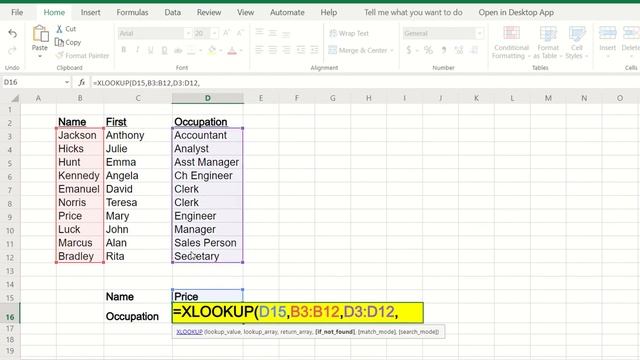Open the Automate ribbon tab
Screen dimensions: 640x360
[287, 12]
